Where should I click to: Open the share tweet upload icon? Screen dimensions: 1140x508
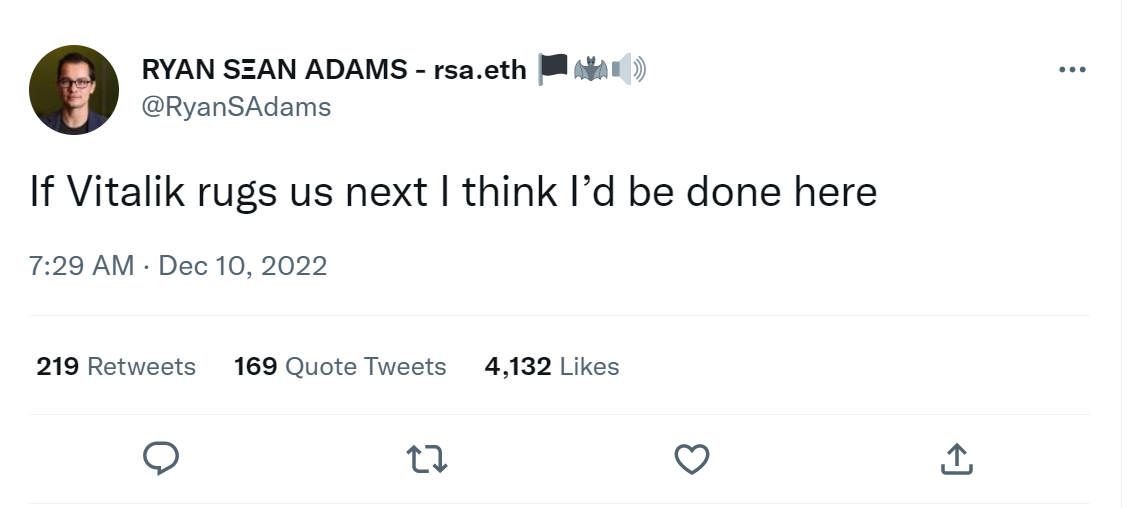(957, 459)
